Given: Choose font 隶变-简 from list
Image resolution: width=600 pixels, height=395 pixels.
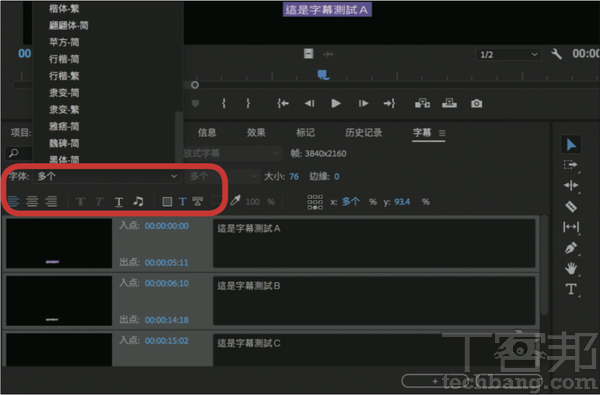Looking at the screenshot, I should coord(64,93).
